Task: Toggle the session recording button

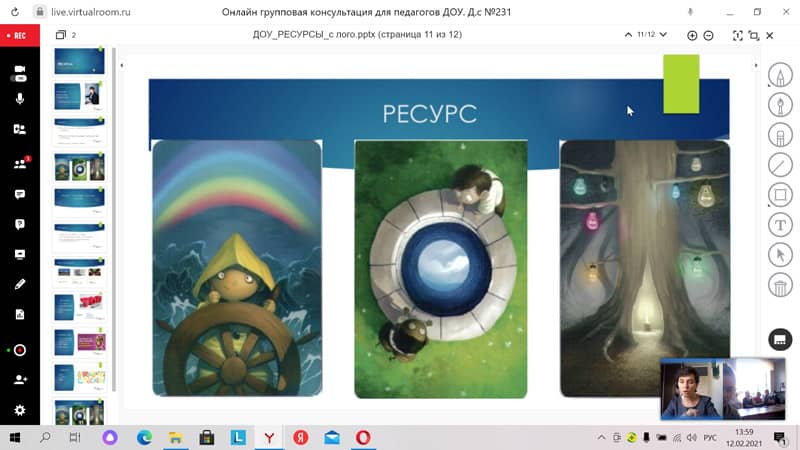Action: 19,350
